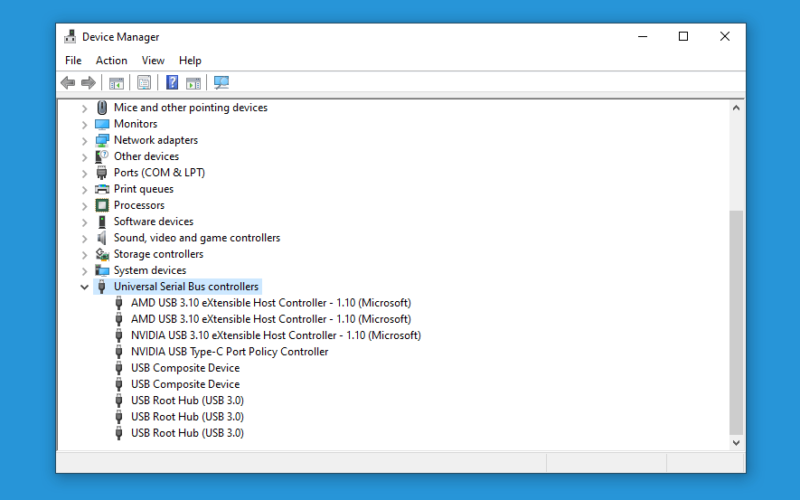Click the System devices folder icon

coord(102,270)
